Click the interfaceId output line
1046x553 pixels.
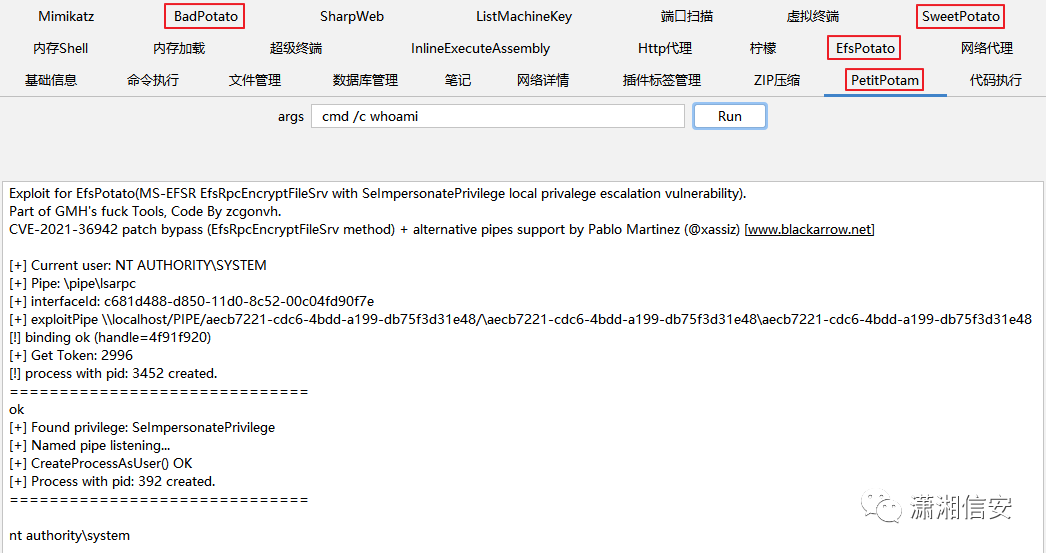[191, 302]
